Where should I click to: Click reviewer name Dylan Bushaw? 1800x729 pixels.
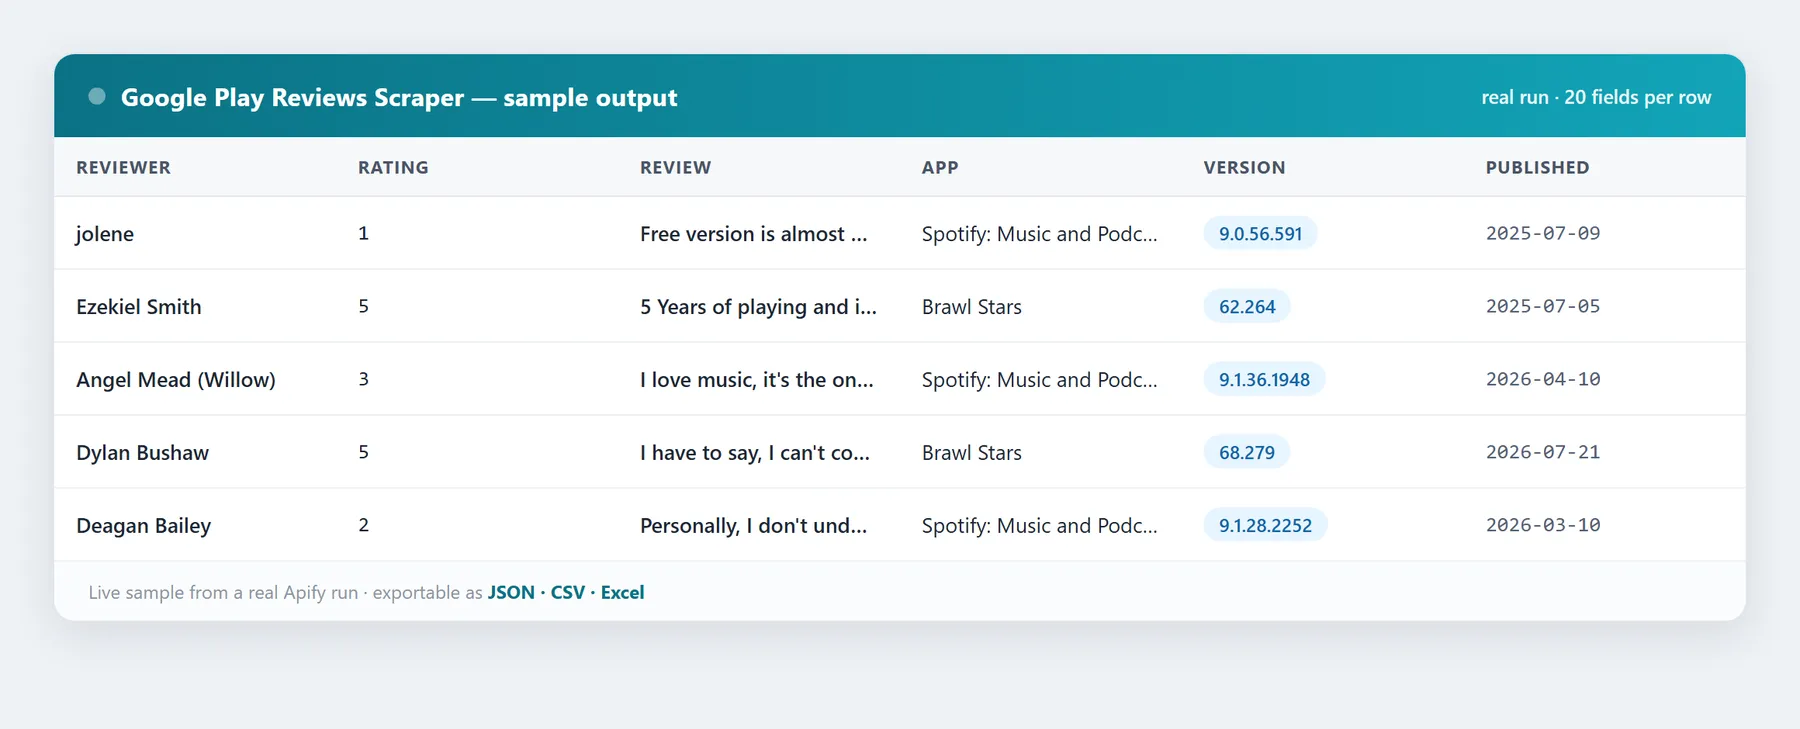[x=142, y=453]
